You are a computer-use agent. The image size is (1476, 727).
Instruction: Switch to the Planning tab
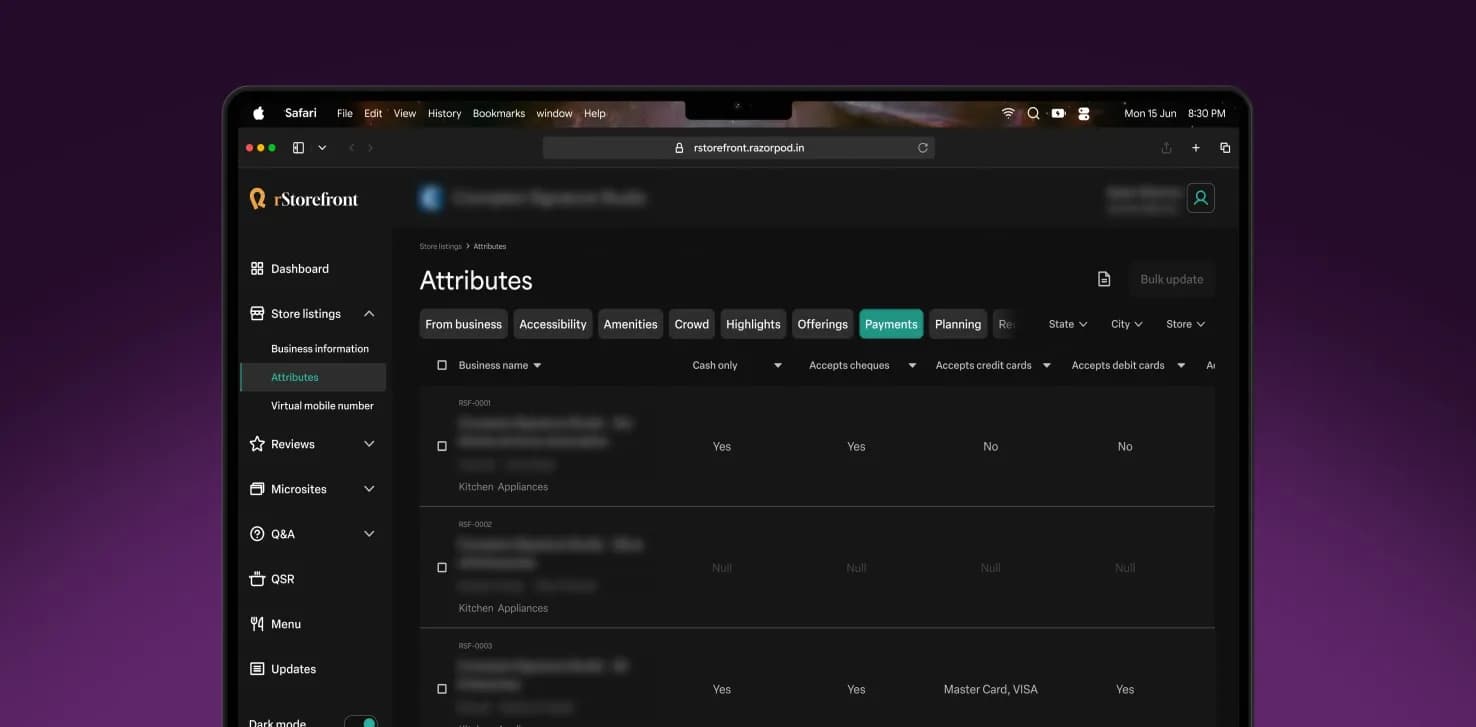tap(958, 324)
